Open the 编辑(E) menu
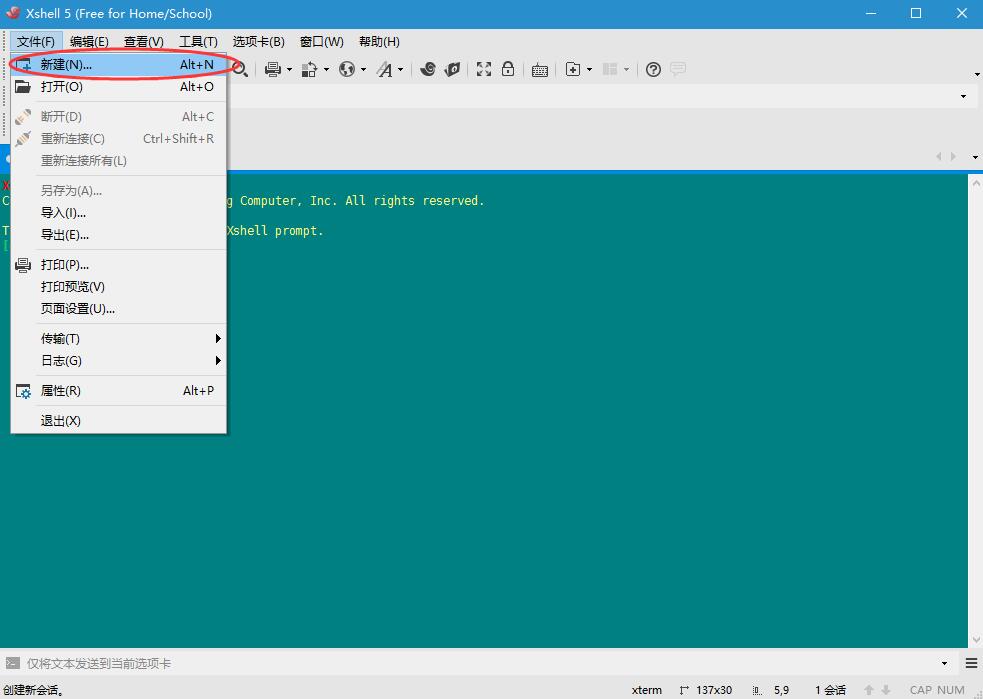The width and height of the screenshot is (983, 699). click(x=89, y=42)
